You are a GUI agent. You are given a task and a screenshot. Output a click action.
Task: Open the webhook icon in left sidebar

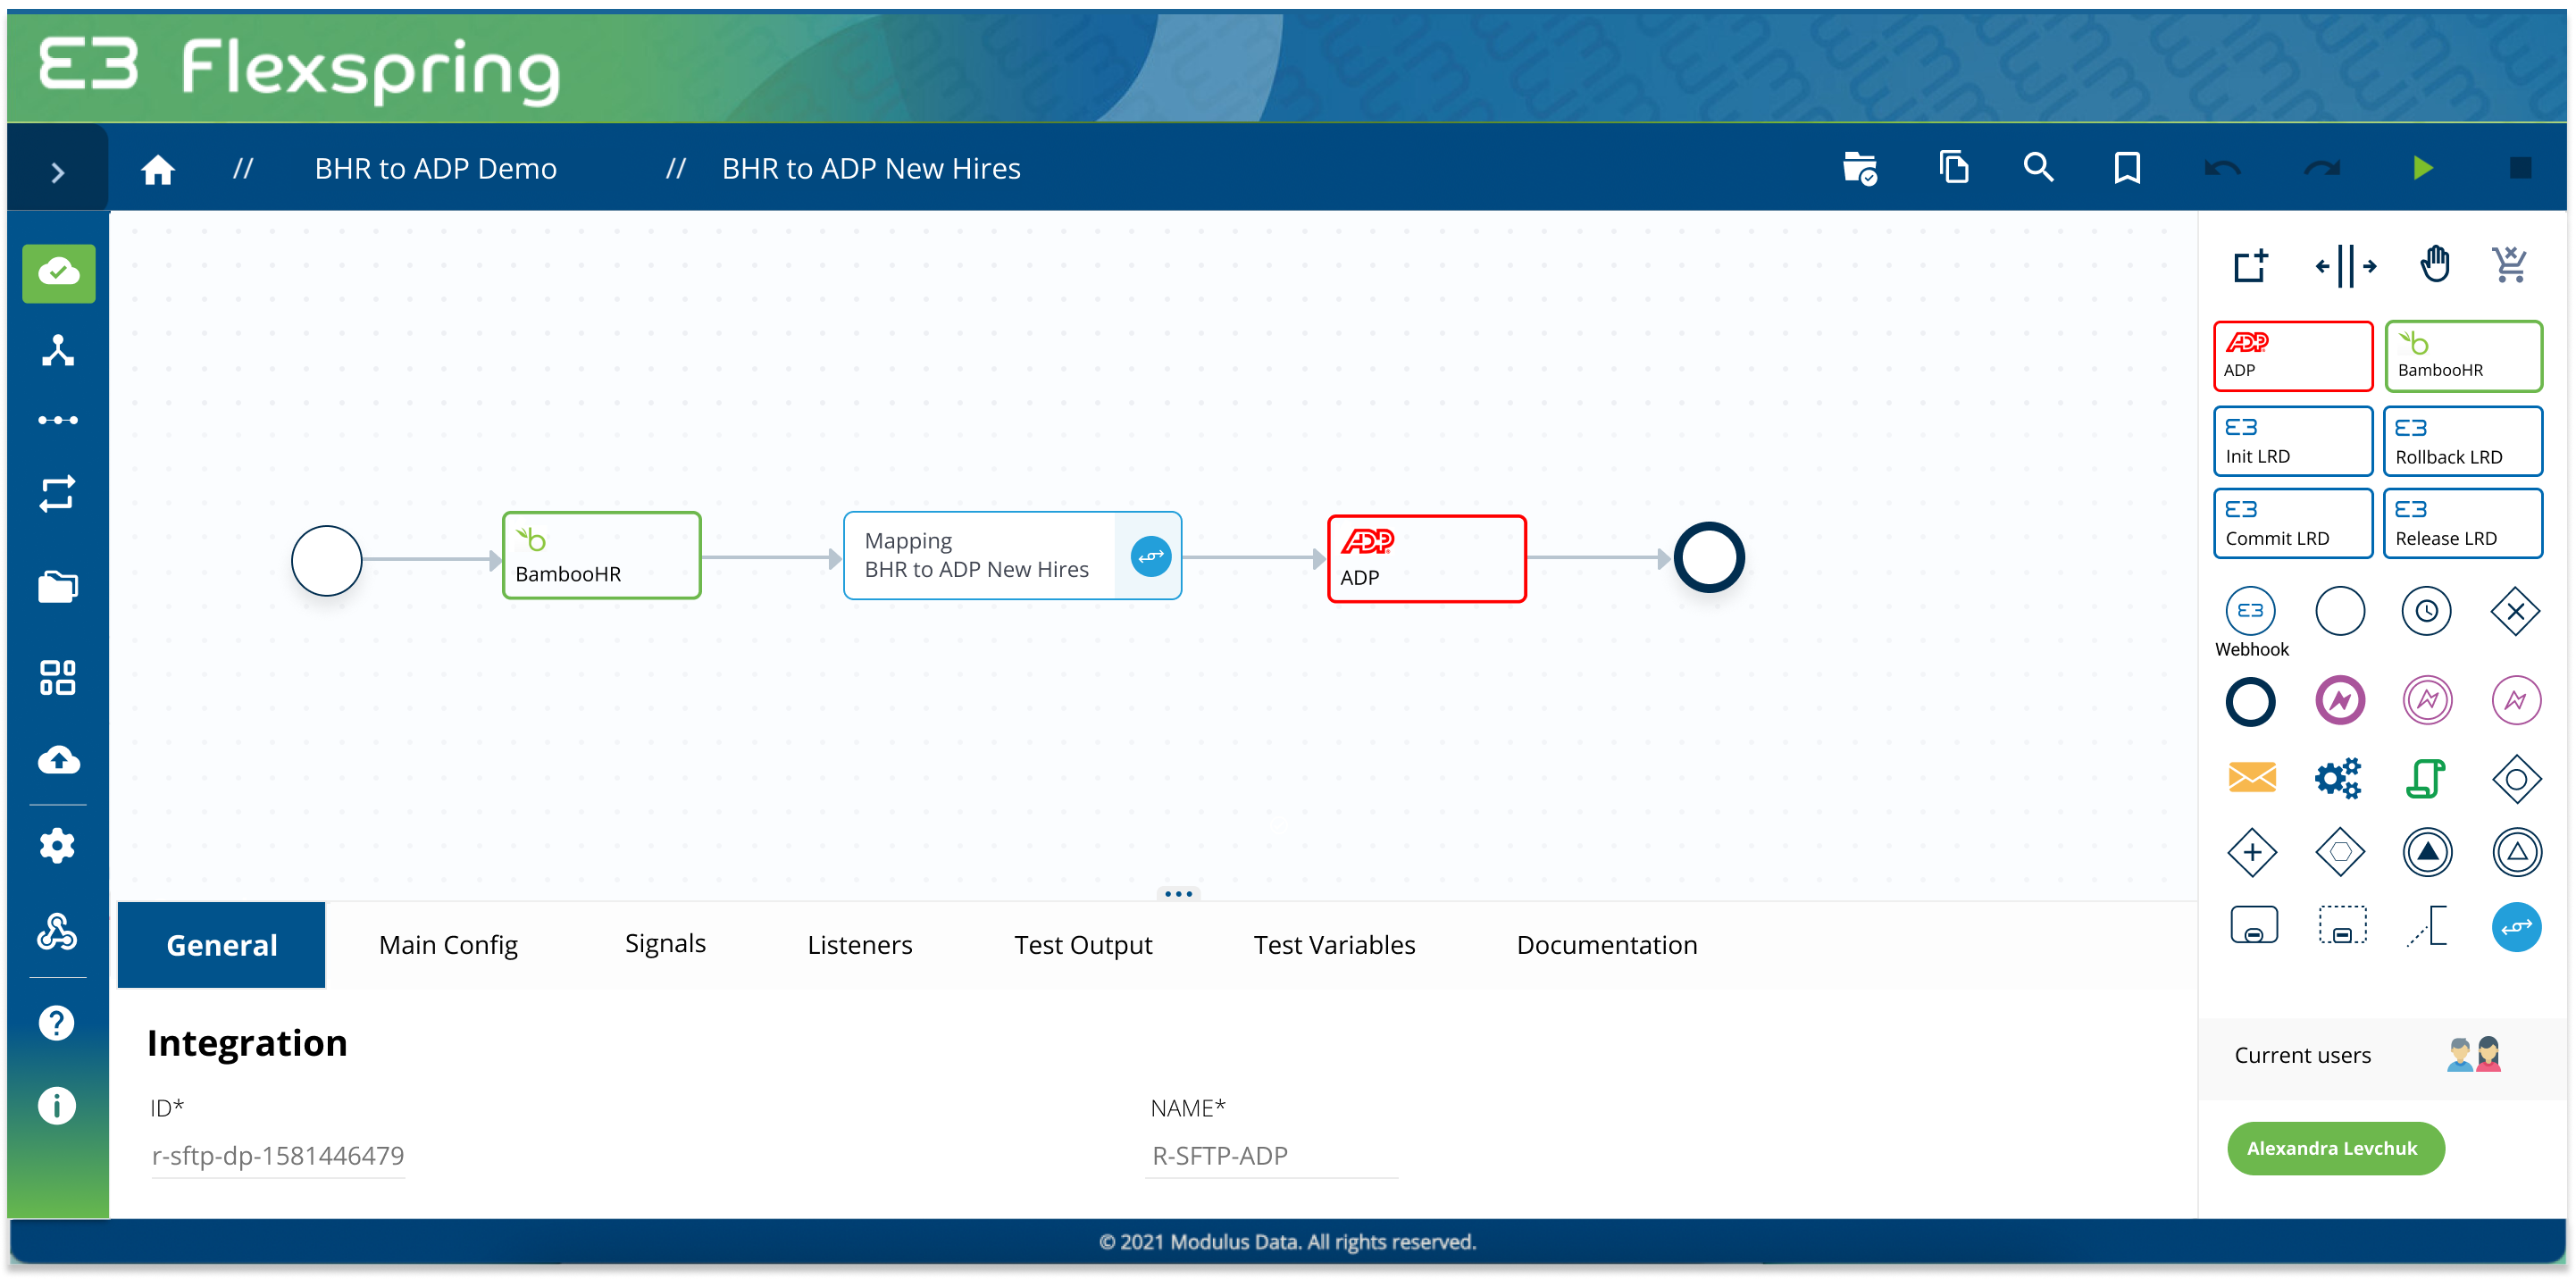click(x=57, y=931)
